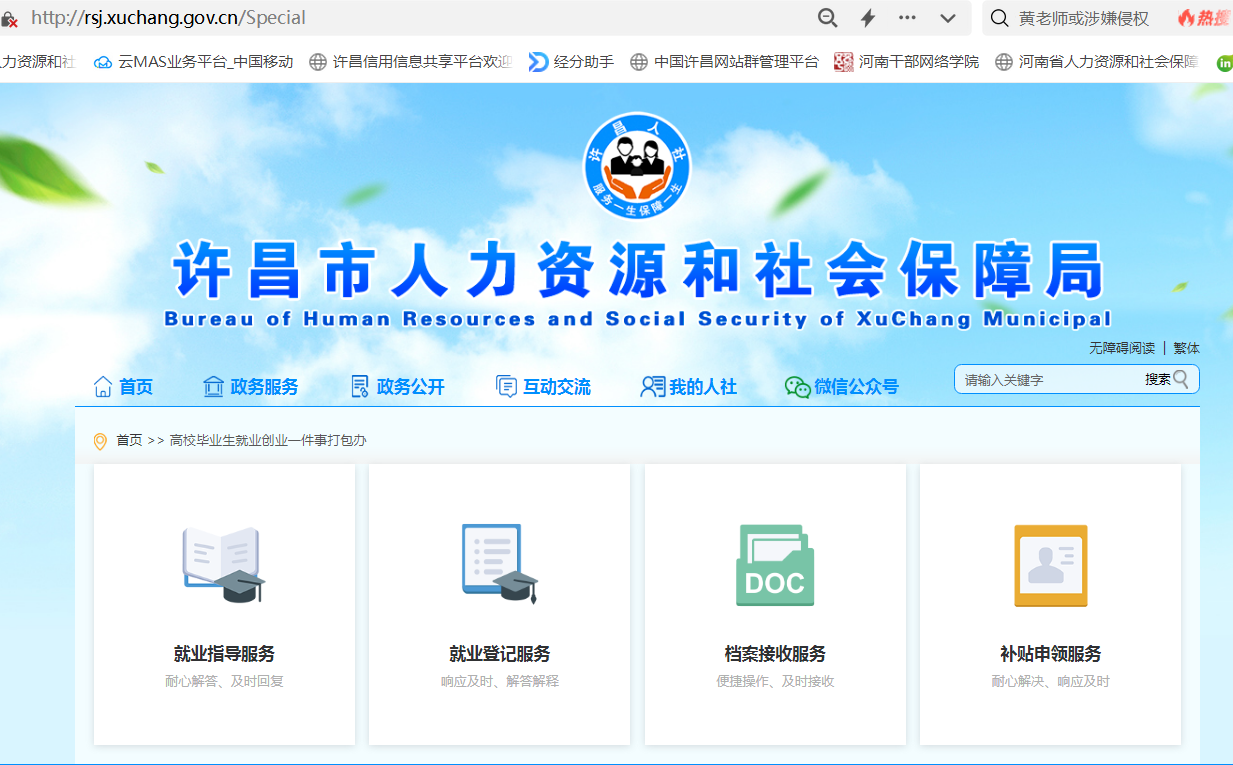
Task: Open 我的人社 from navigation bar
Action: 689,387
